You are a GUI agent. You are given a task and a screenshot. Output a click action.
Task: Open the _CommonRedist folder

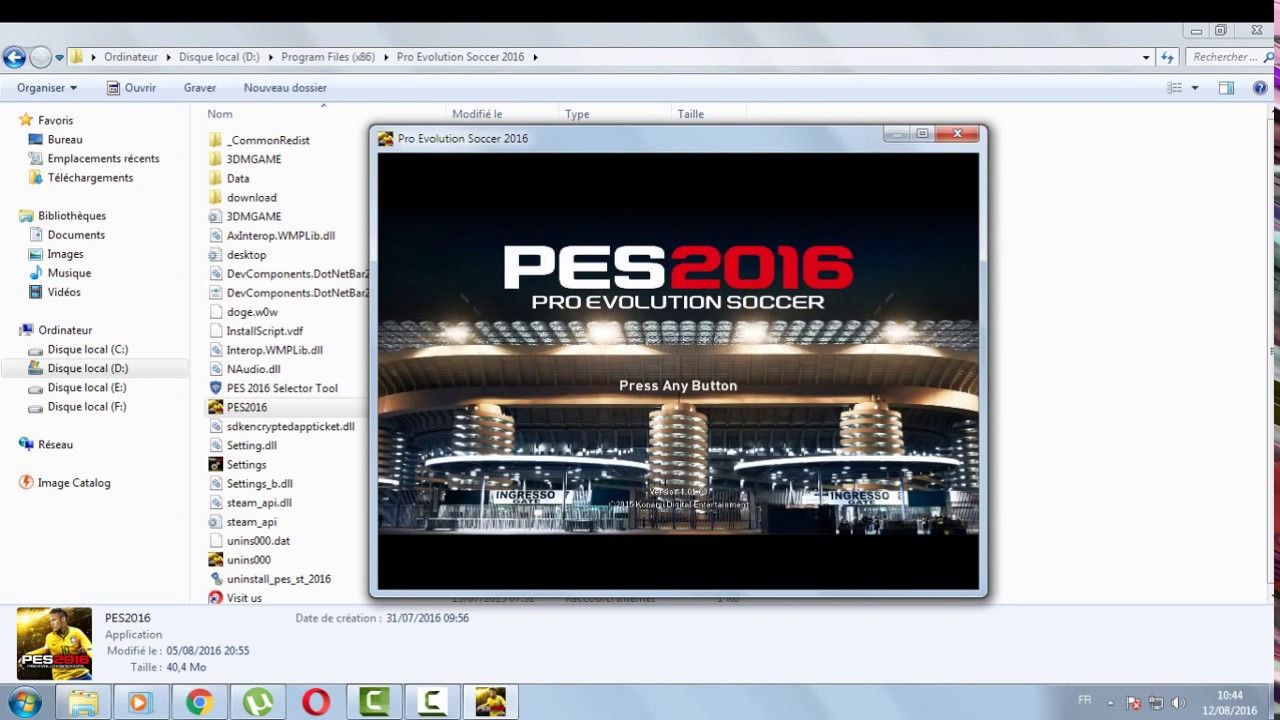pyautogui.click(x=268, y=140)
